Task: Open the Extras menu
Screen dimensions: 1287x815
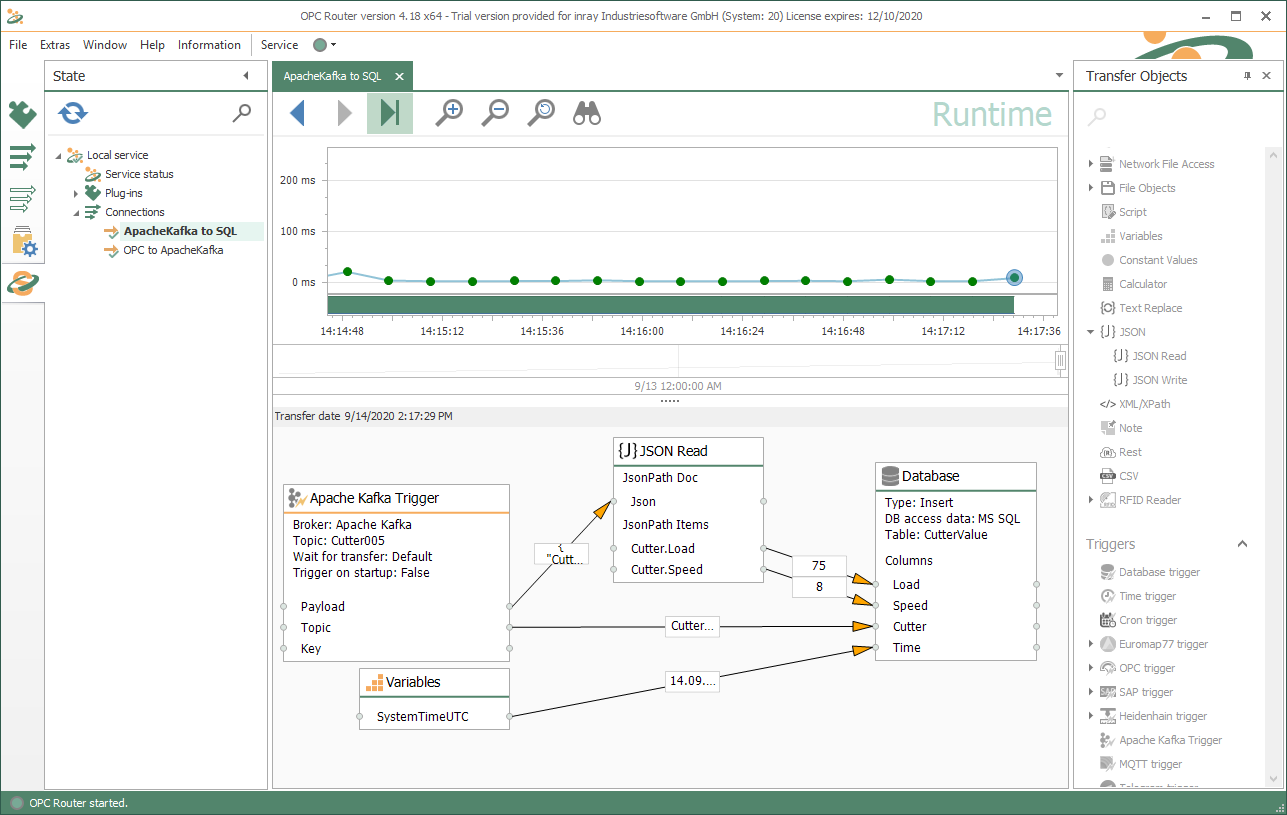Action: [x=55, y=45]
